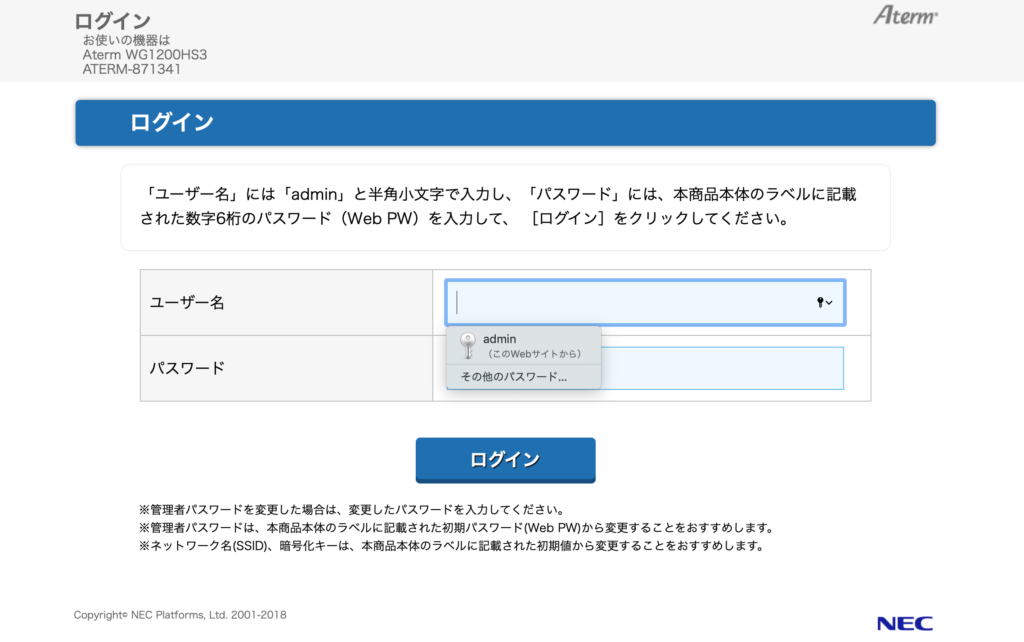Screen dimensions: 1024x642
Task: Click the パスワード row label
Action: coord(187,368)
